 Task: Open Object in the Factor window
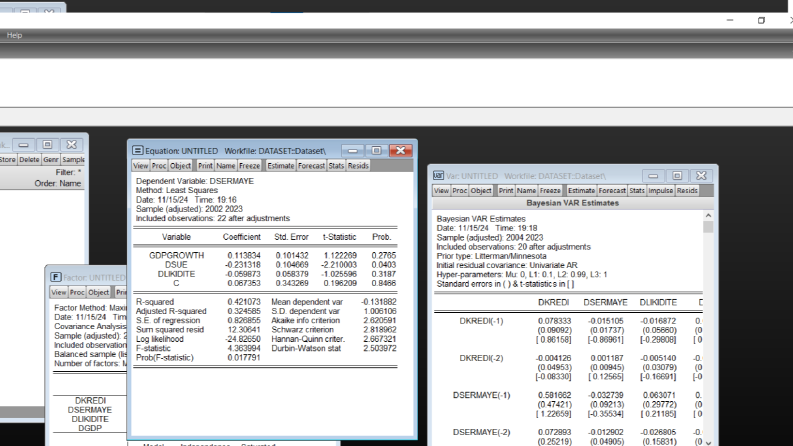(x=98, y=292)
